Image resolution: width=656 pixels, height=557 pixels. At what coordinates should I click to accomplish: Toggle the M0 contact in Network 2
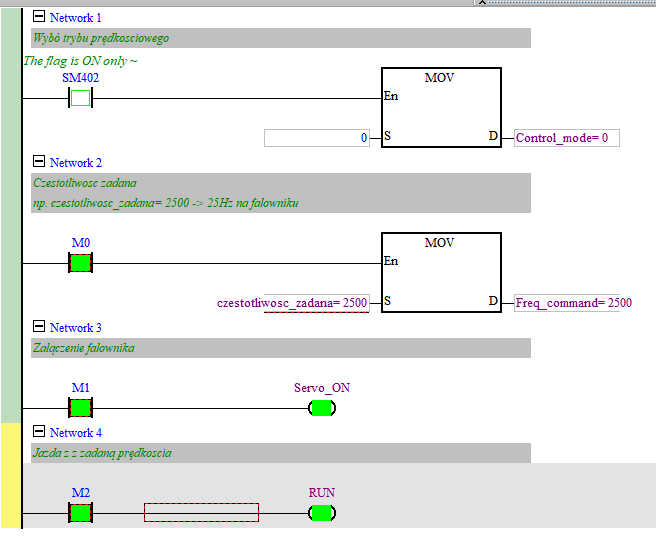tap(80, 263)
